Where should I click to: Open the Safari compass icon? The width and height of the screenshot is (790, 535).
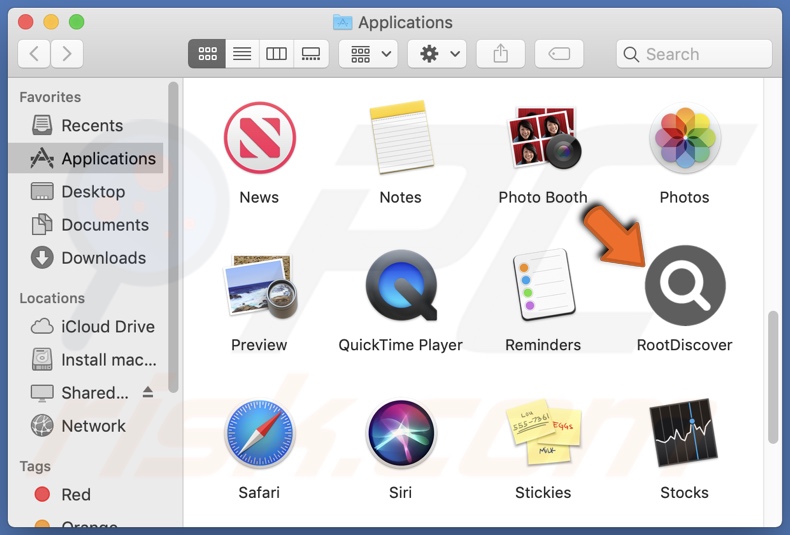[259, 434]
